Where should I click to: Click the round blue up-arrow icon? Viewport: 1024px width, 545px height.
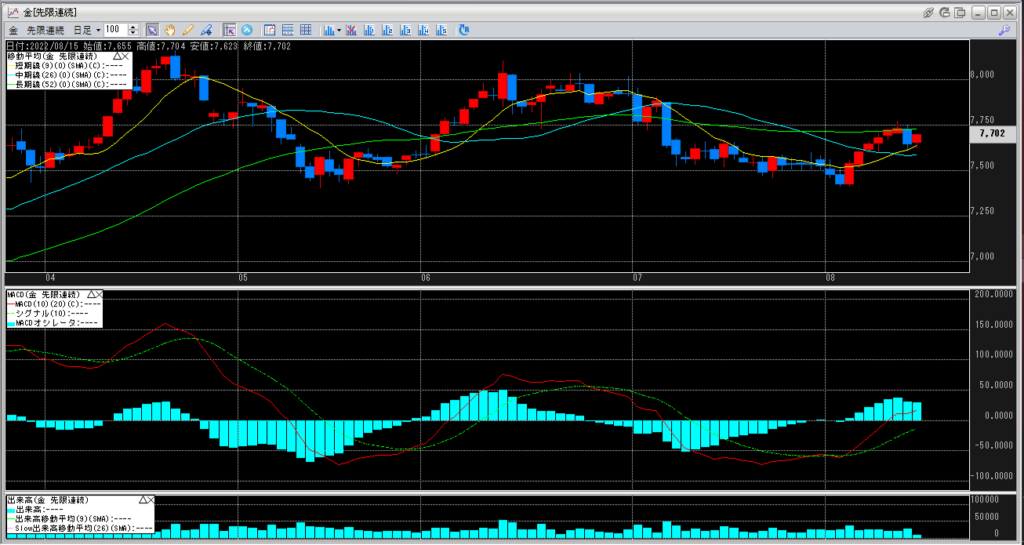[x=246, y=30]
